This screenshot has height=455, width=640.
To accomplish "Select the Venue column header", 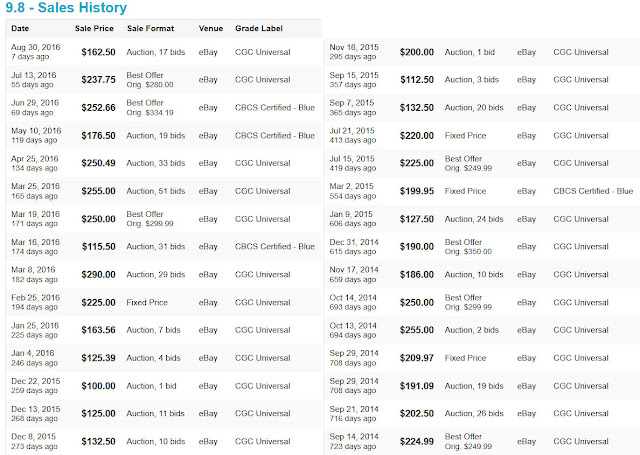I will pyautogui.click(x=211, y=28).
